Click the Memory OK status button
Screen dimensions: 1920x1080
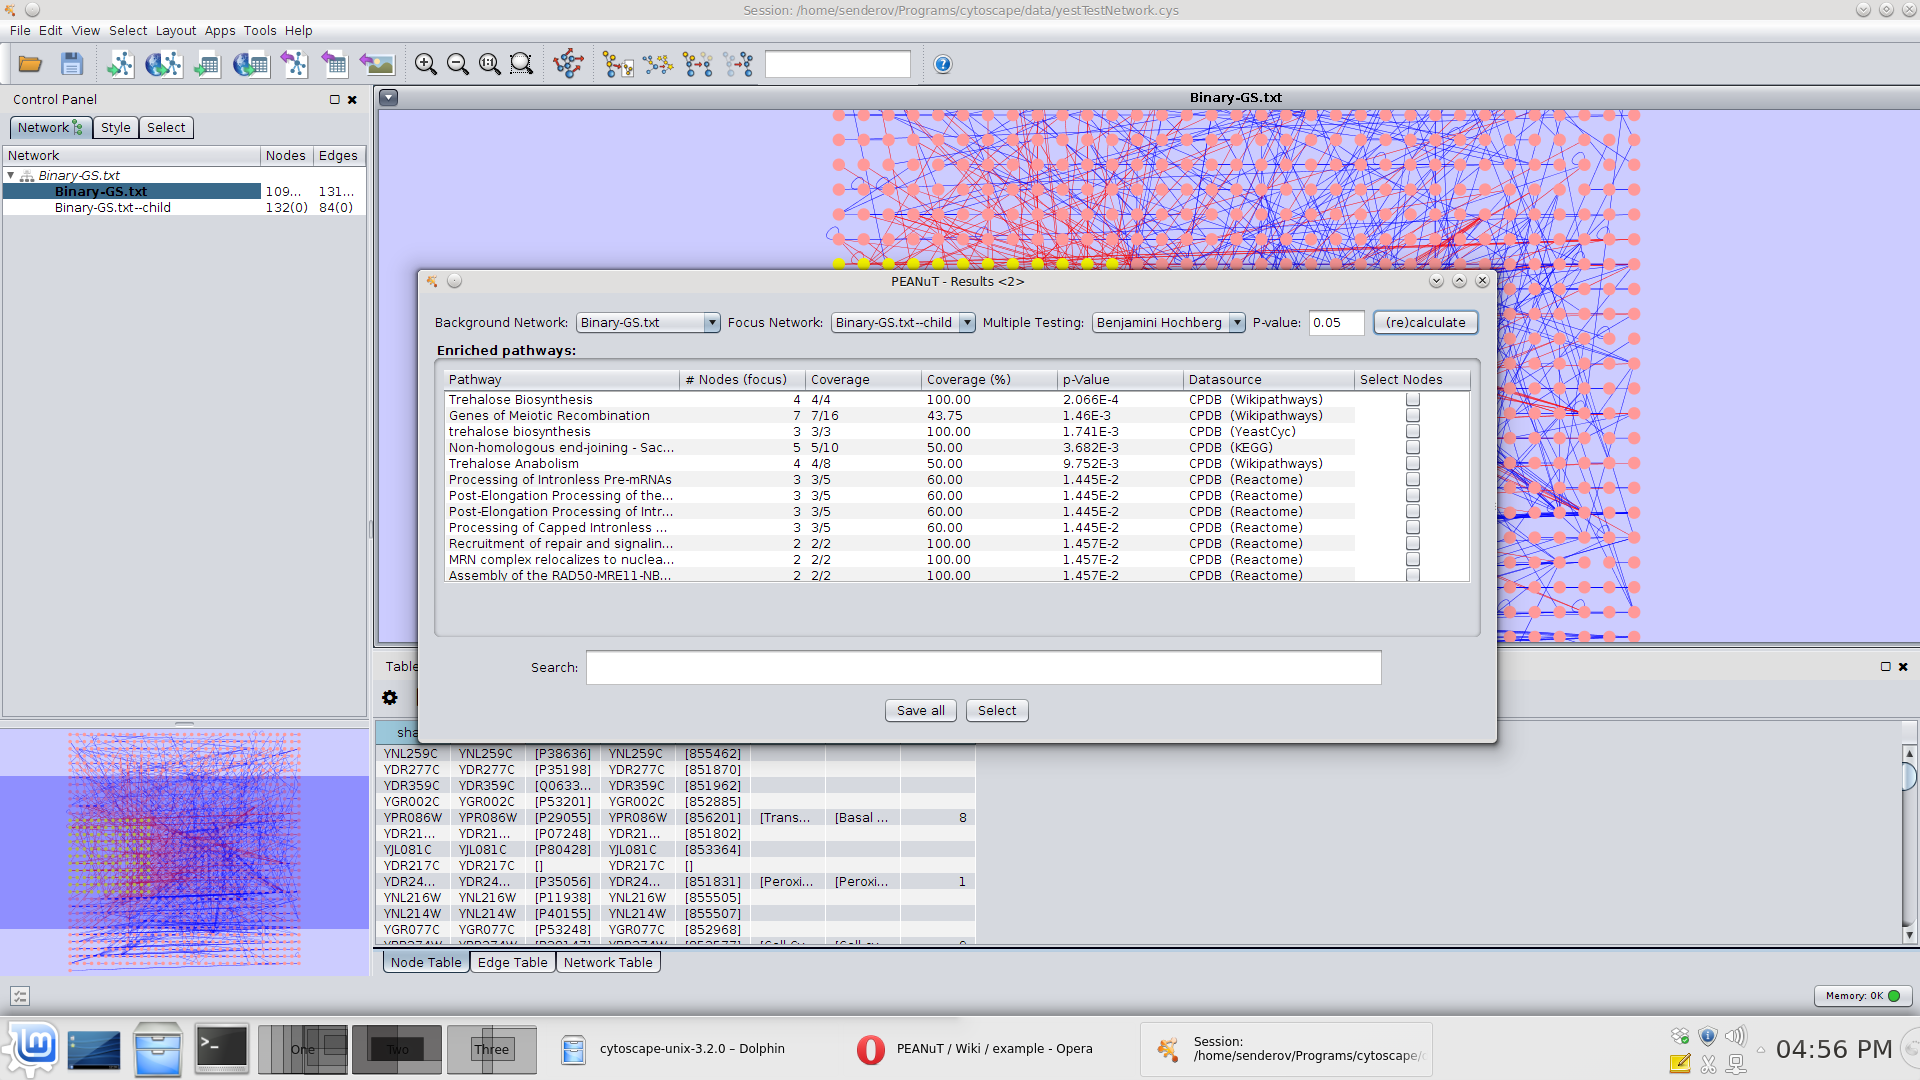(x=1863, y=996)
